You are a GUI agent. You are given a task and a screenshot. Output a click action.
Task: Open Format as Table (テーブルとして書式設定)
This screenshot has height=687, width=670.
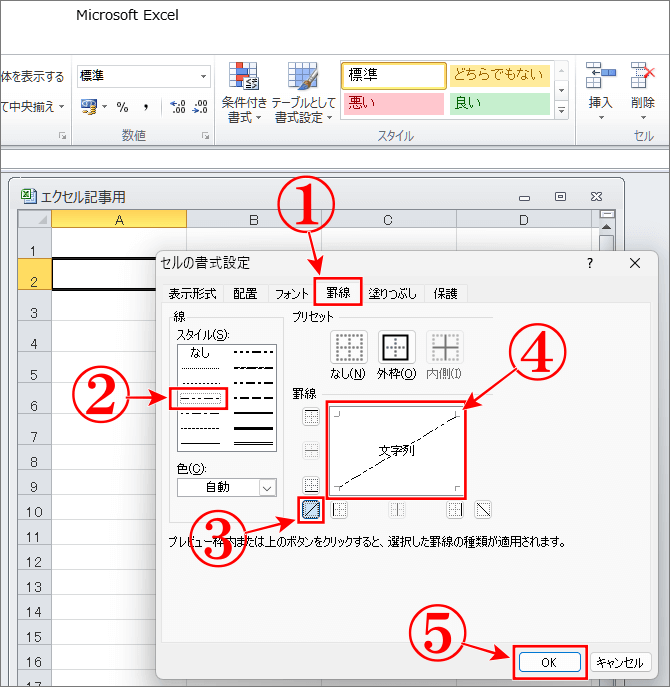pos(303,93)
